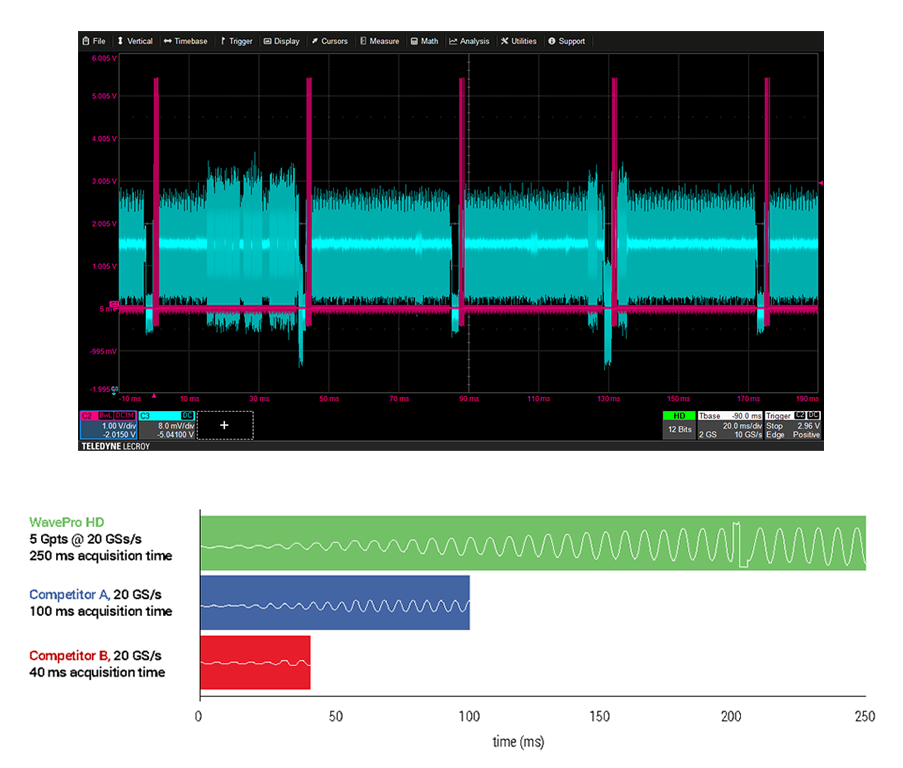The image size is (903, 768).
Task: Click the Utilities menu tools icon
Action: [x=504, y=41]
